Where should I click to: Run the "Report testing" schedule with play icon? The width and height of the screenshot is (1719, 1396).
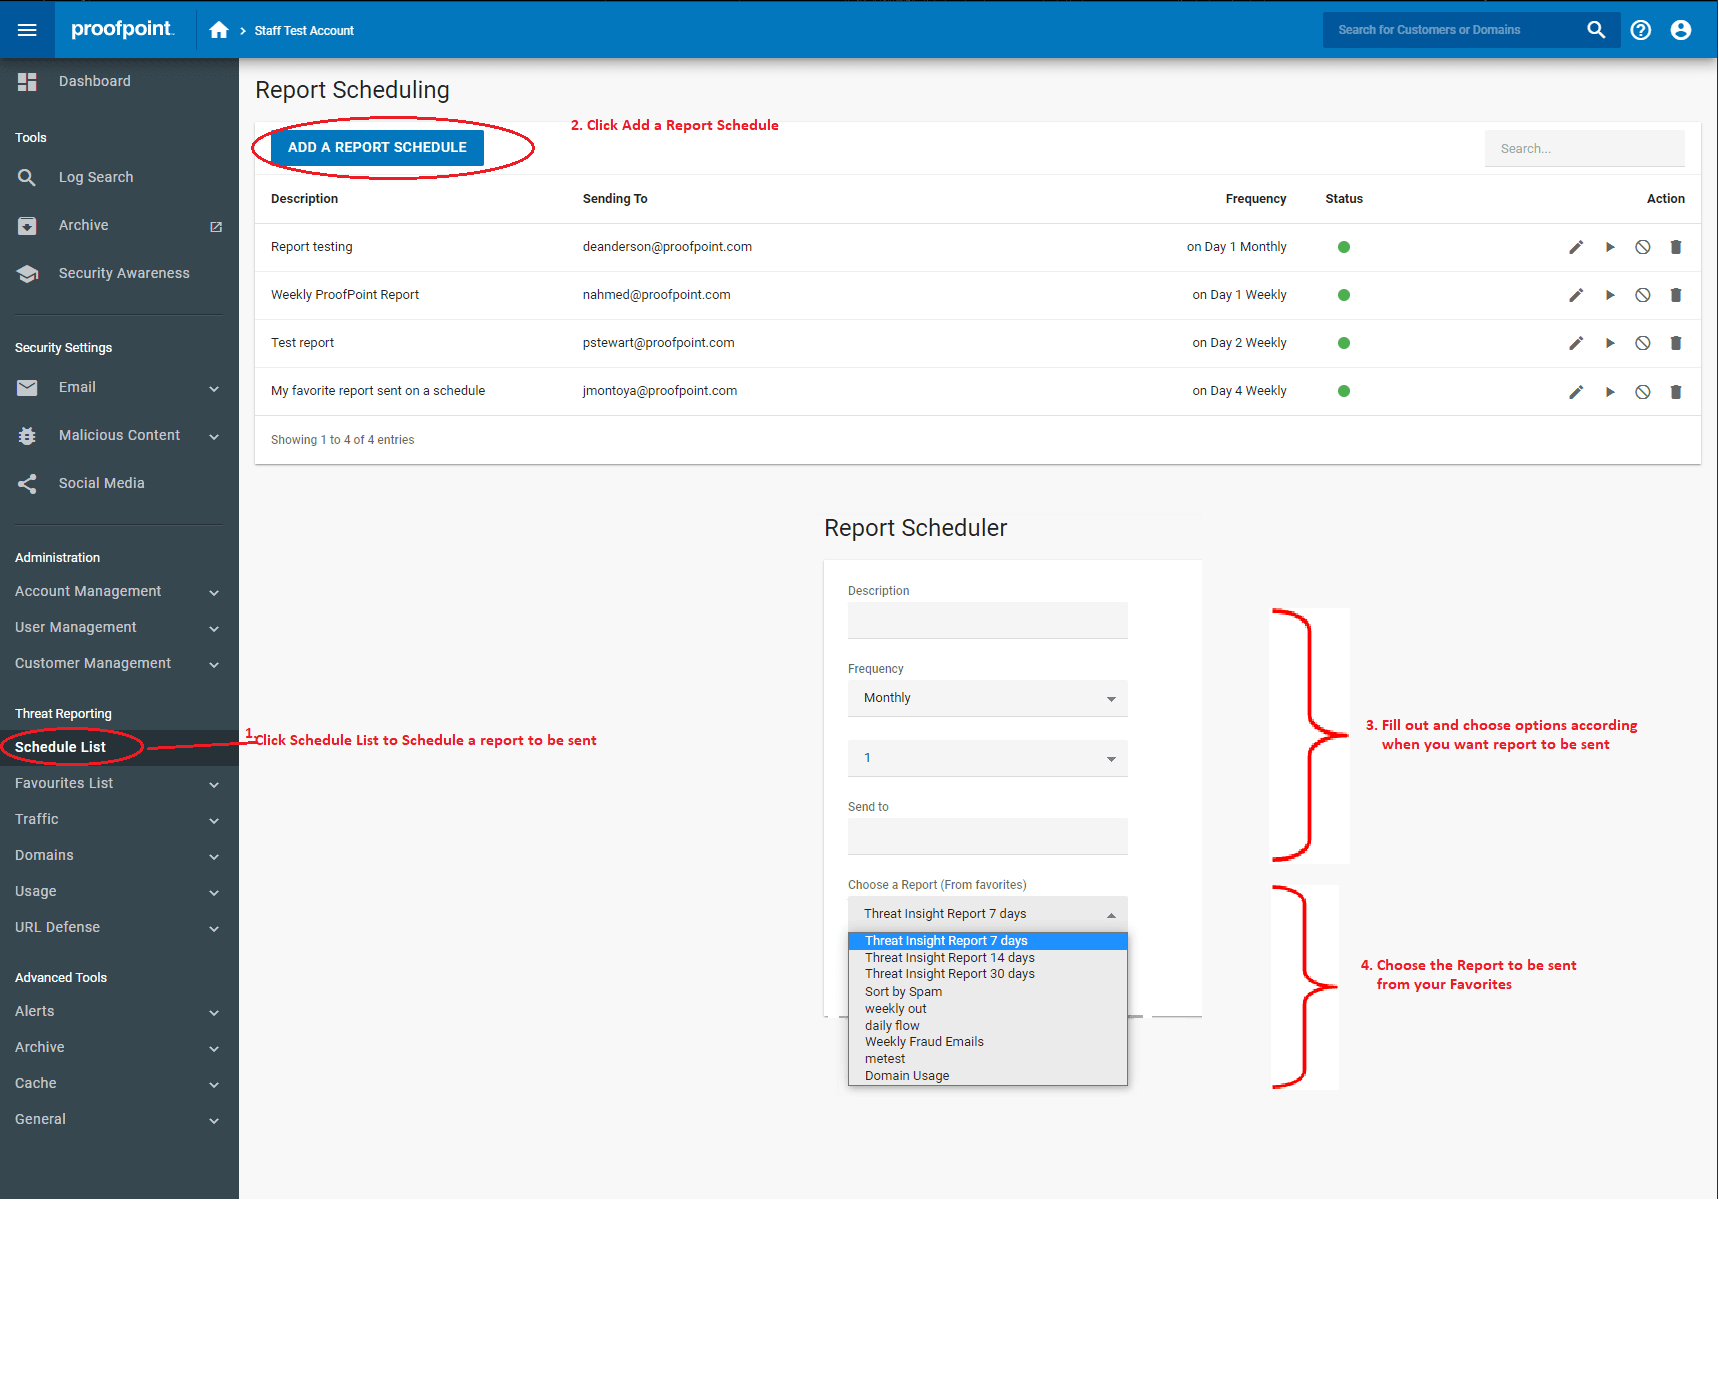pyautogui.click(x=1609, y=247)
